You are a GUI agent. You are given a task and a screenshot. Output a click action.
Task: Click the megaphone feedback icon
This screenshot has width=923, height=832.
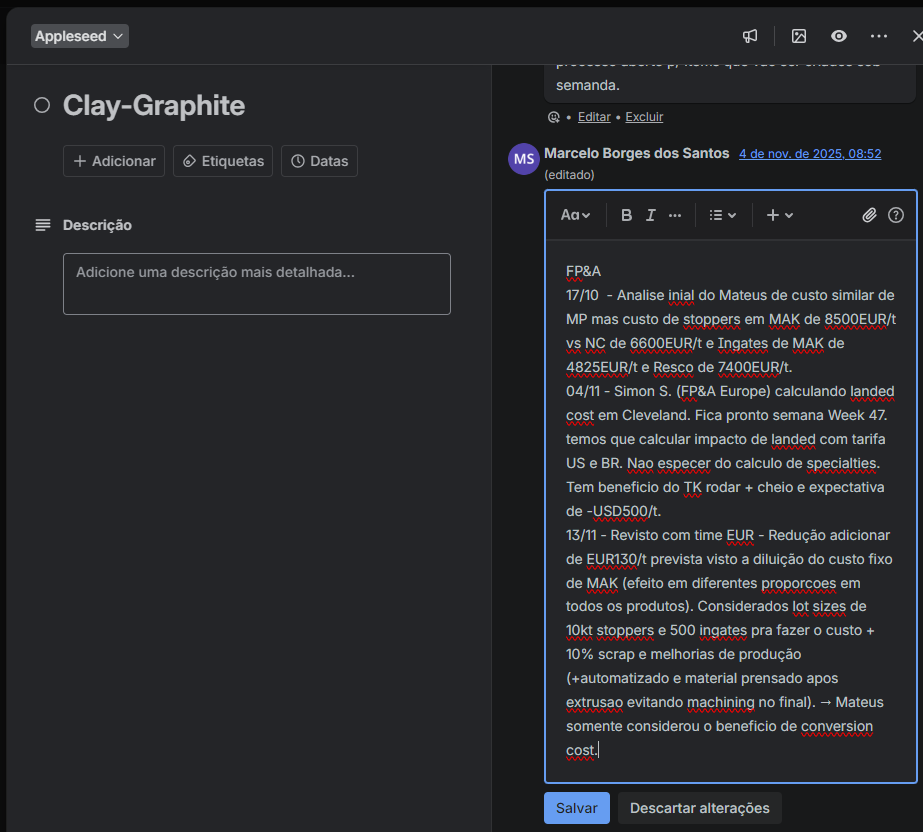click(x=749, y=37)
